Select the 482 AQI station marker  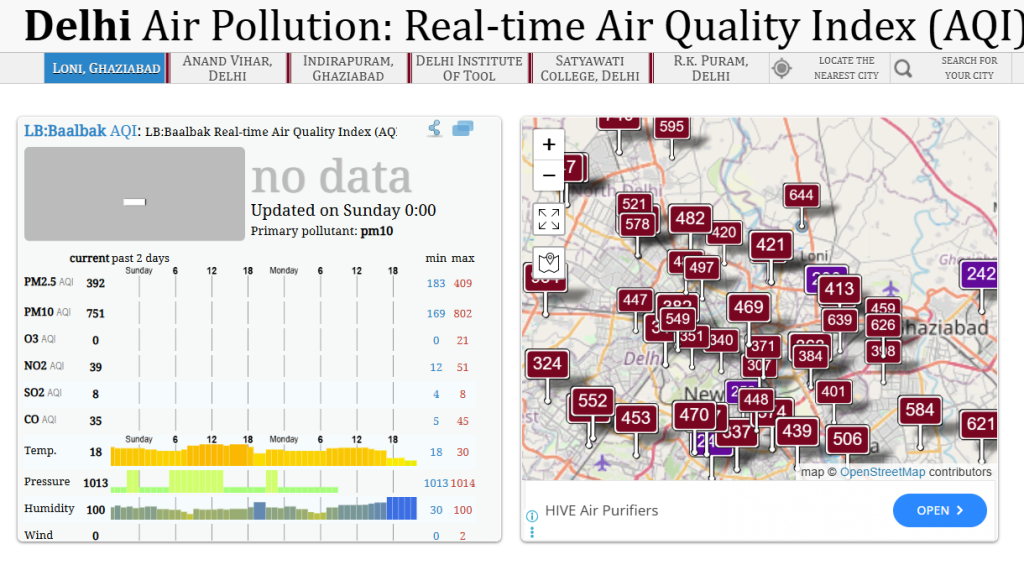[x=690, y=218]
